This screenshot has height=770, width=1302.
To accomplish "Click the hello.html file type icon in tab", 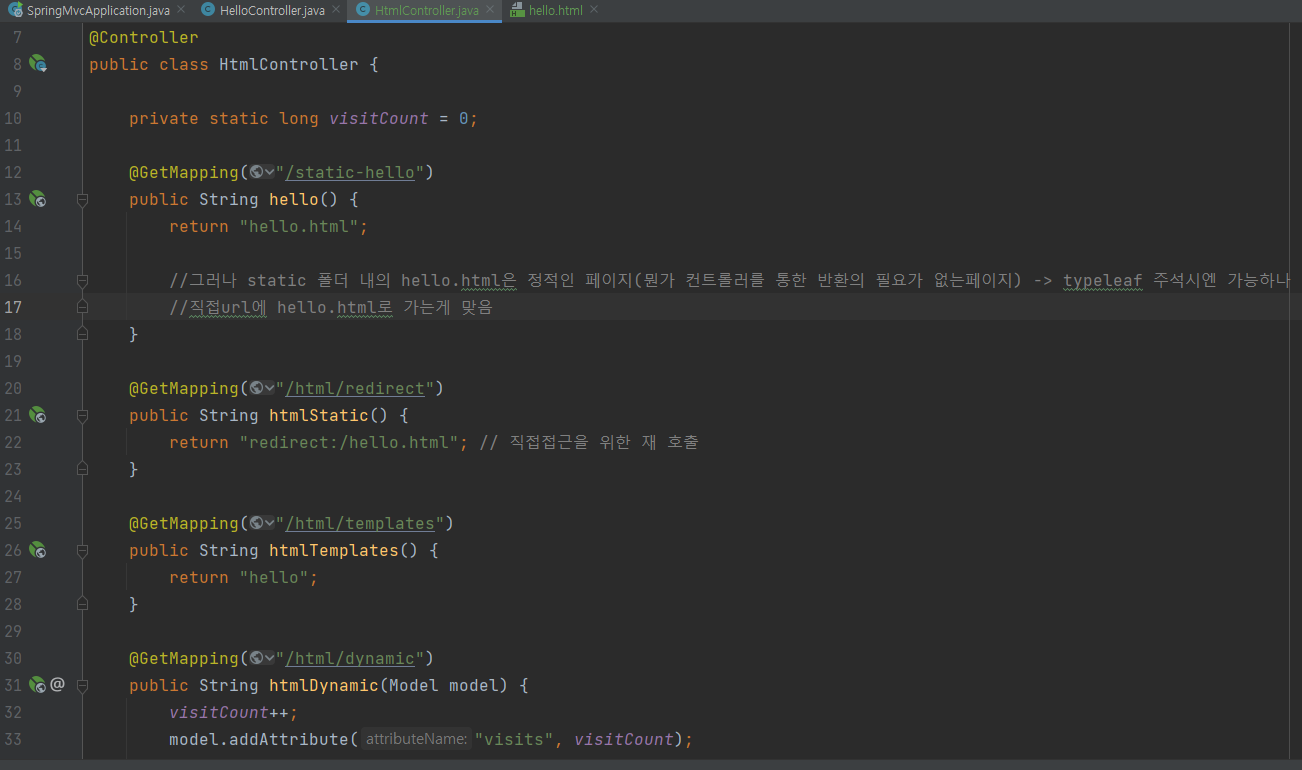I will click(x=517, y=10).
